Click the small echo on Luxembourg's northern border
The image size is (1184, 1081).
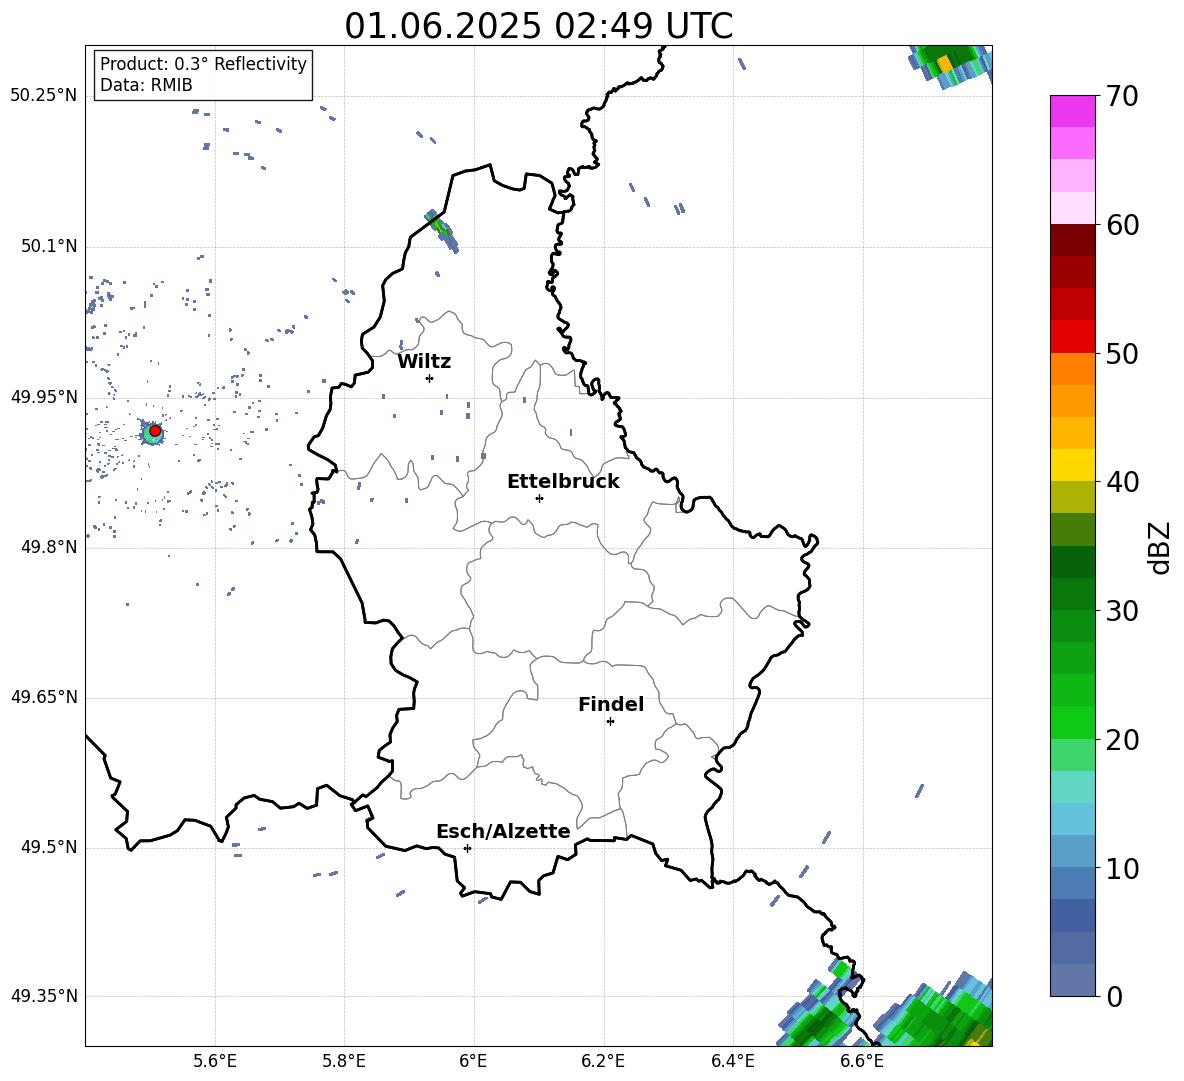pyautogui.click(x=442, y=230)
